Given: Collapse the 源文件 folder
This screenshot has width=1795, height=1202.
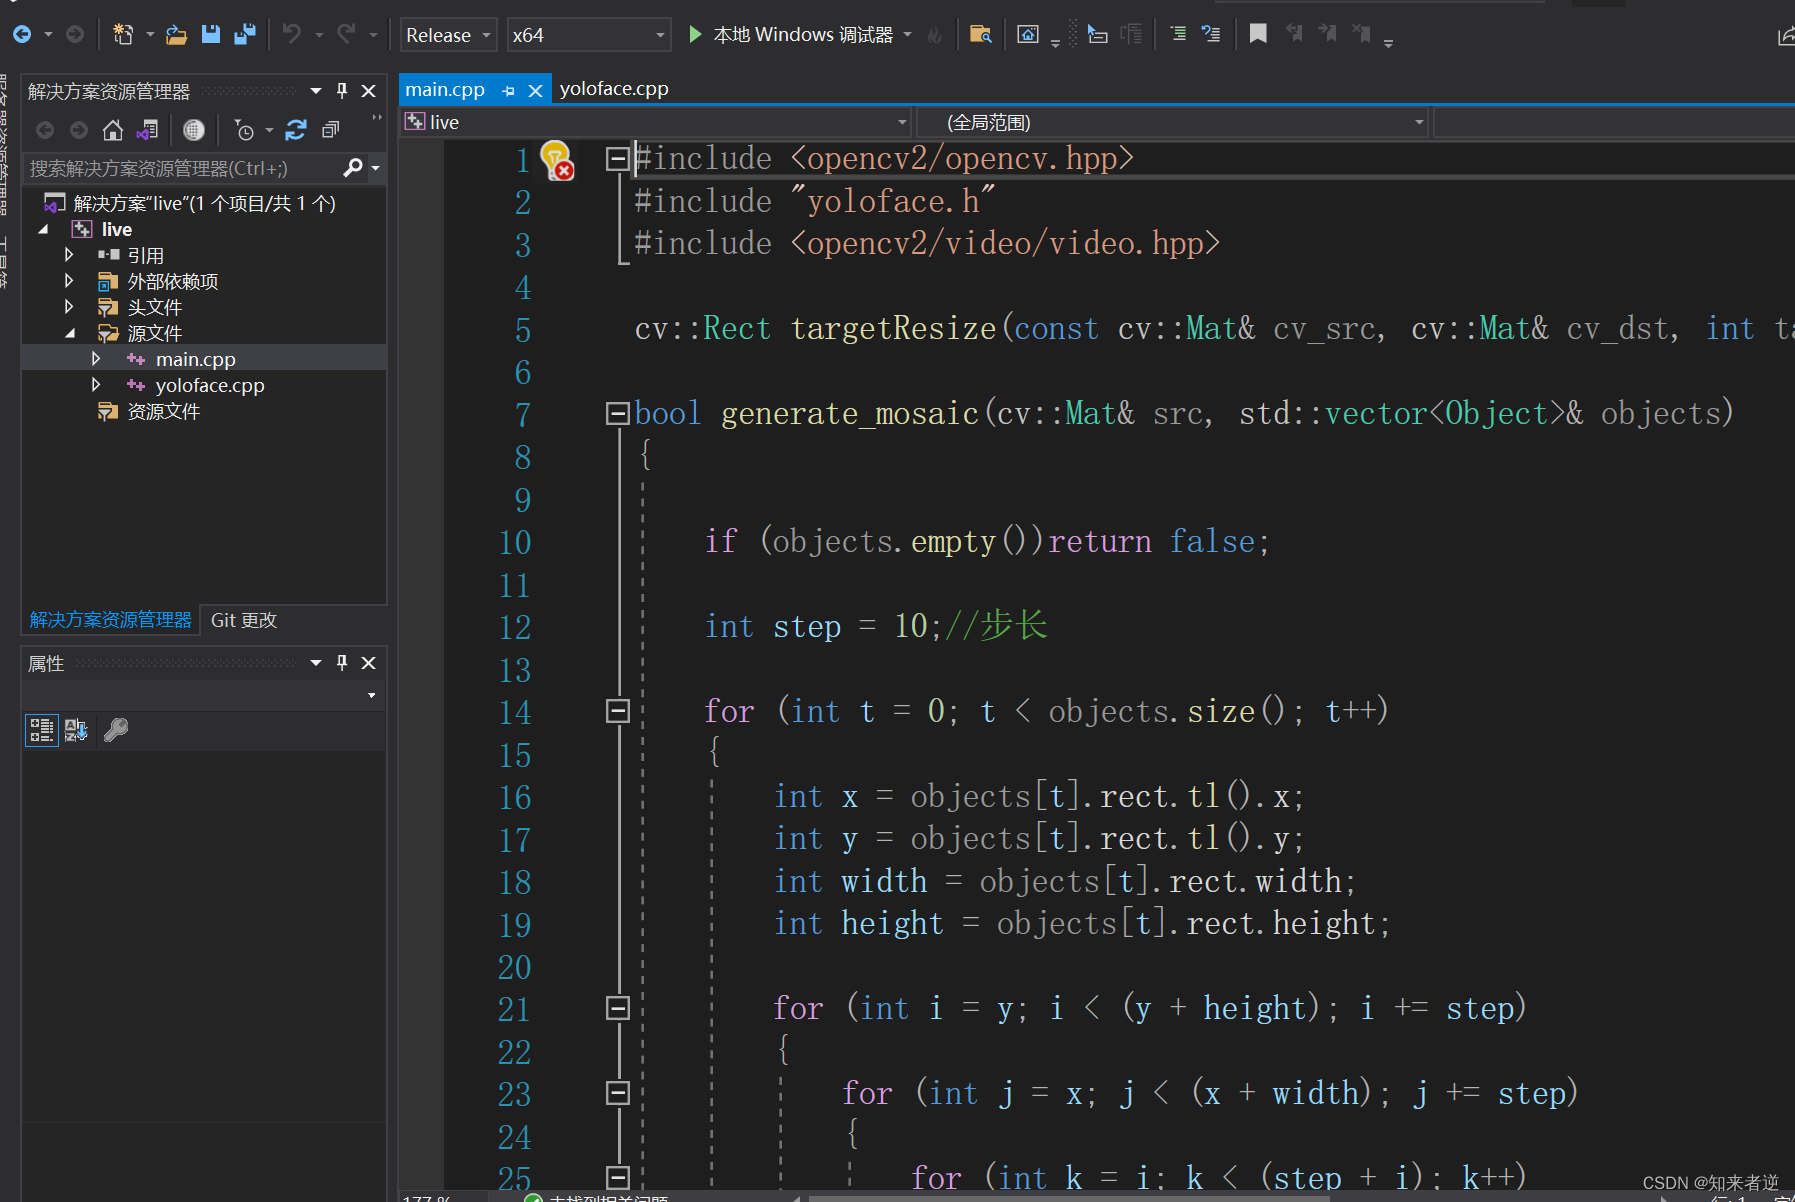Looking at the screenshot, I should [x=69, y=333].
